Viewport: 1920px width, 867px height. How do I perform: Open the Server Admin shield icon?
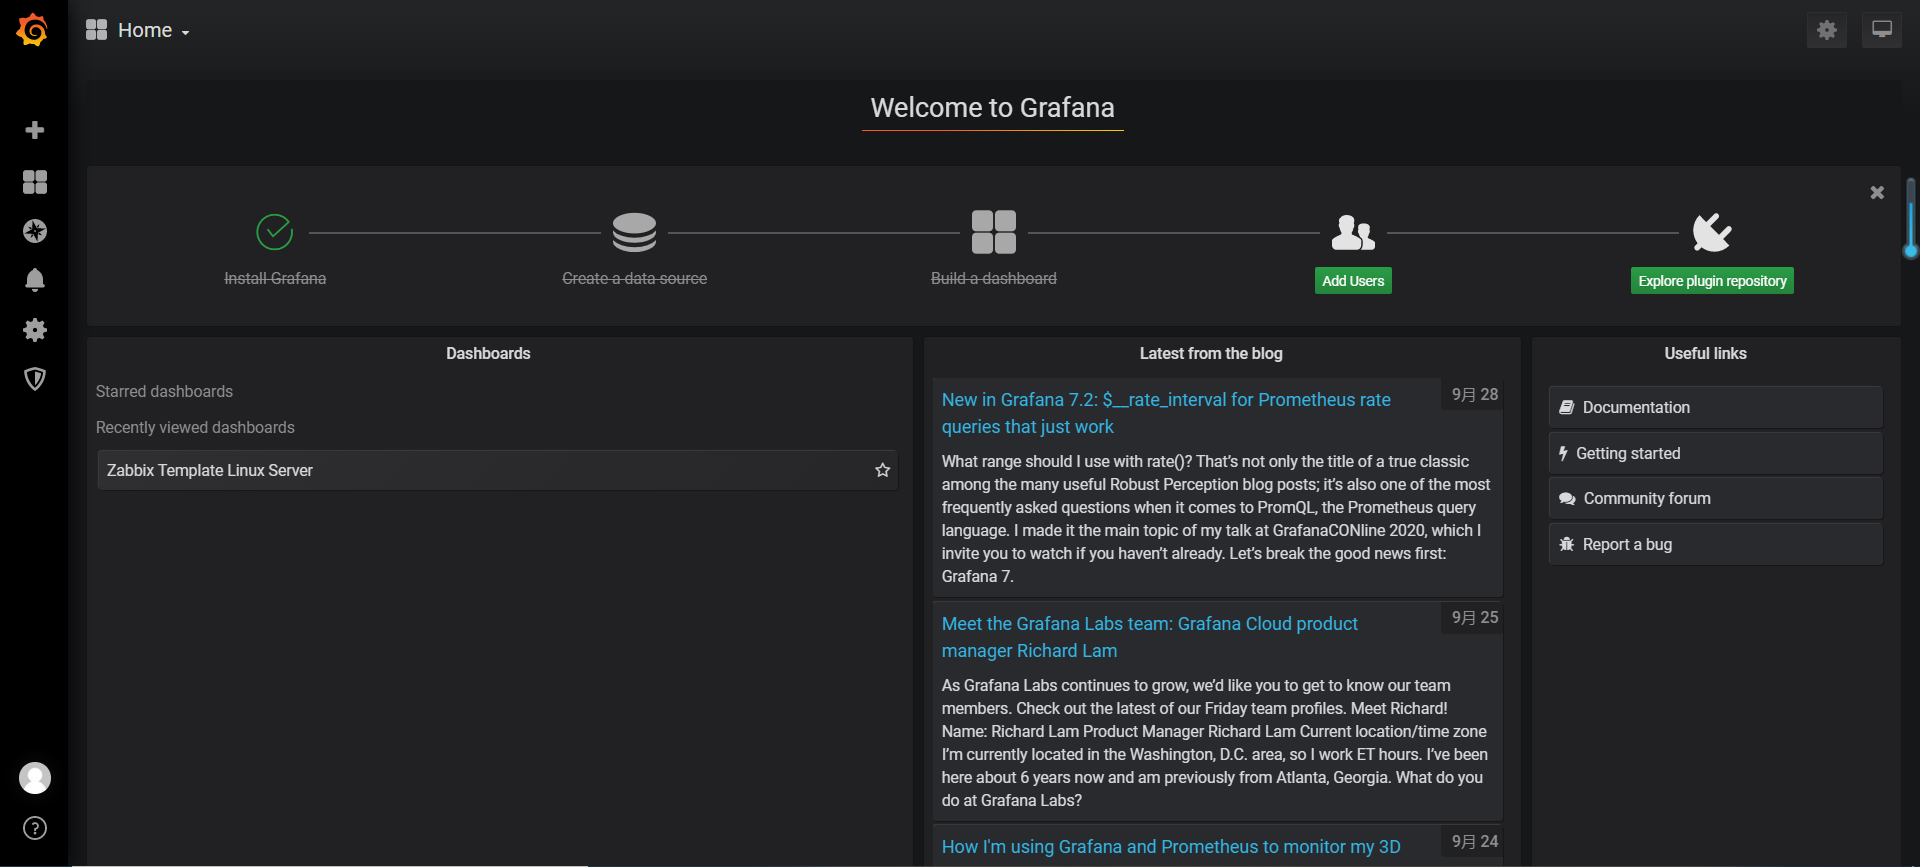tap(35, 379)
